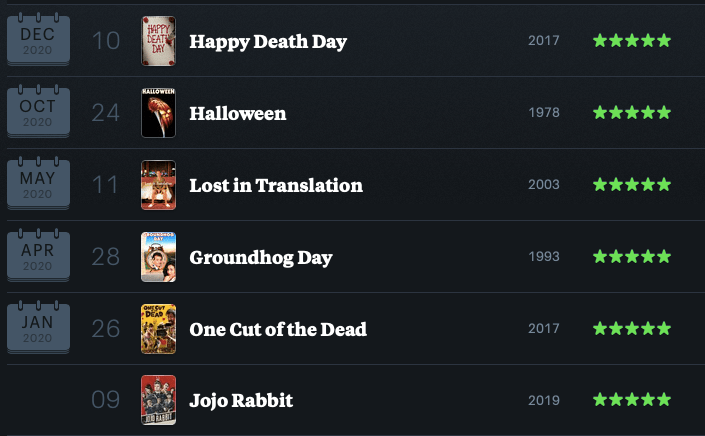Click the Halloween poster thumbnail
The width and height of the screenshot is (705, 436).
pyautogui.click(x=158, y=113)
